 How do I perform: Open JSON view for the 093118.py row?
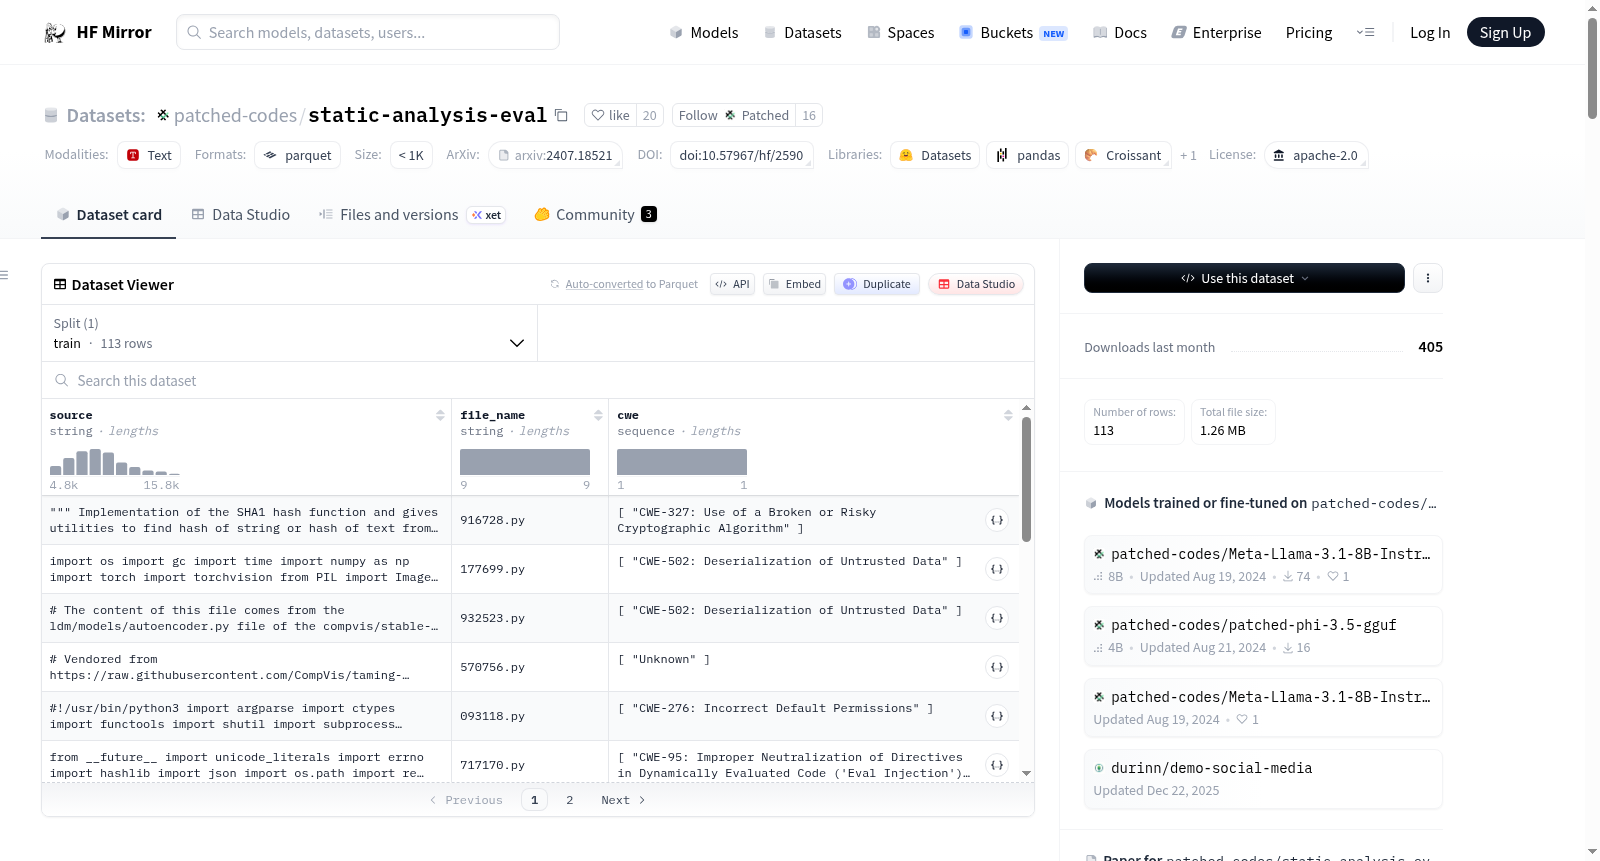tap(997, 716)
